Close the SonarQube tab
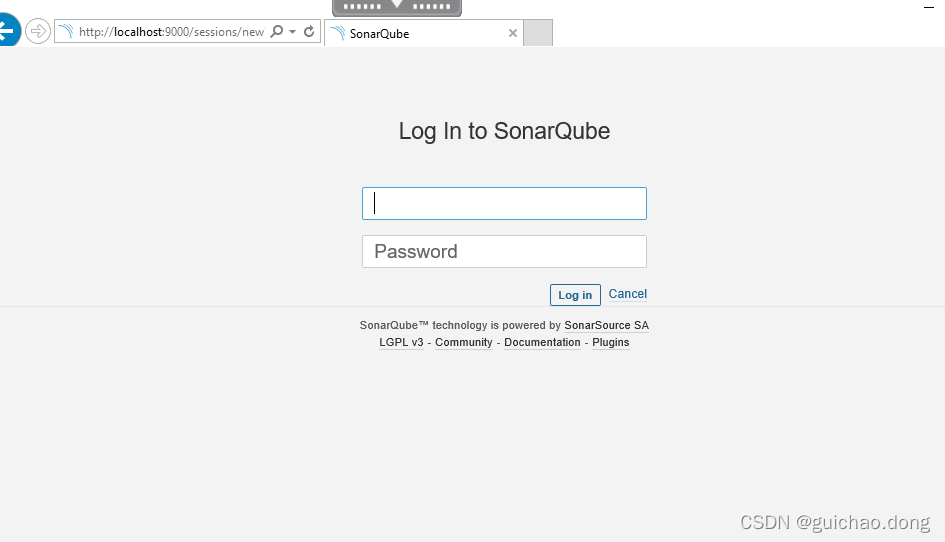This screenshot has width=945, height=542. point(513,33)
